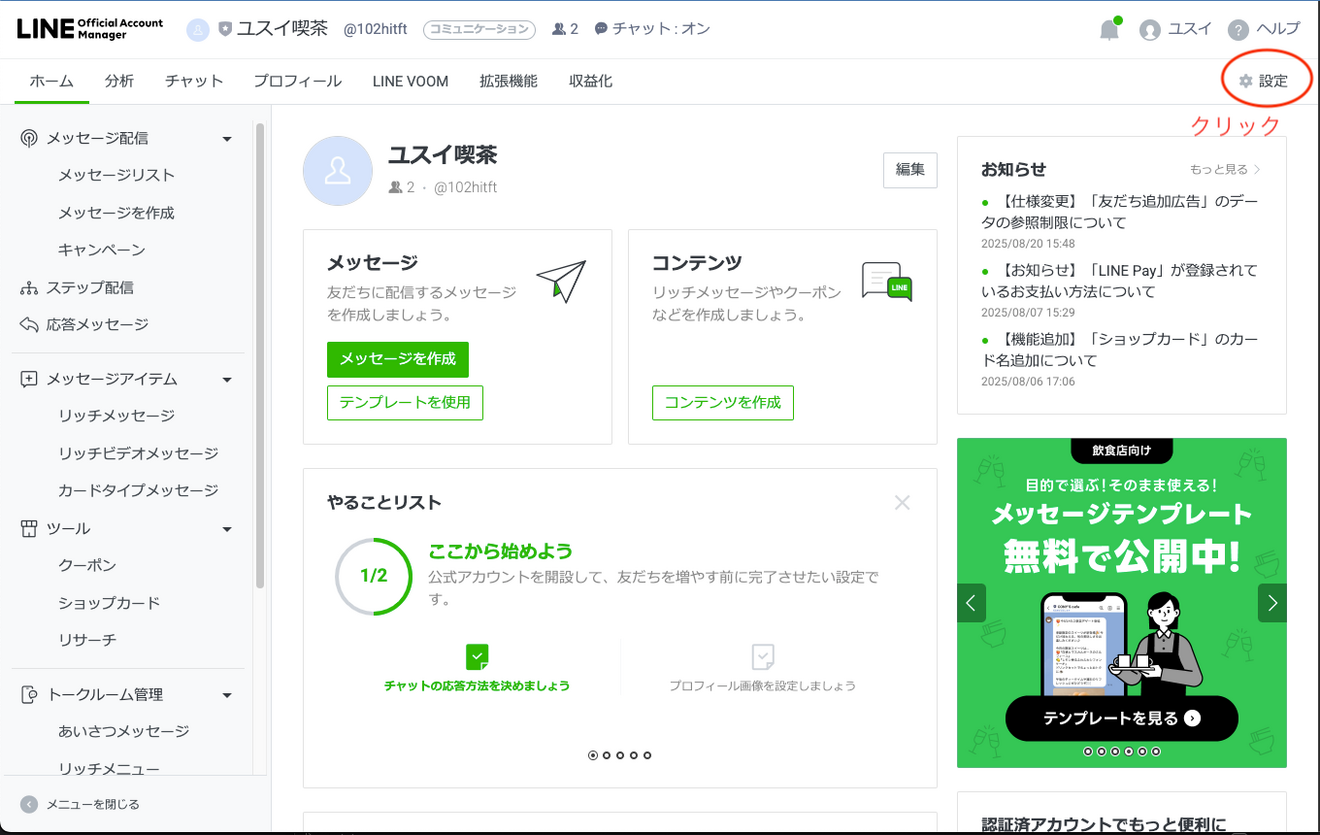Image resolution: width=1320 pixels, height=835 pixels.
Task: Click the grey プロフィール画像 checklist icon
Action: tap(762, 657)
